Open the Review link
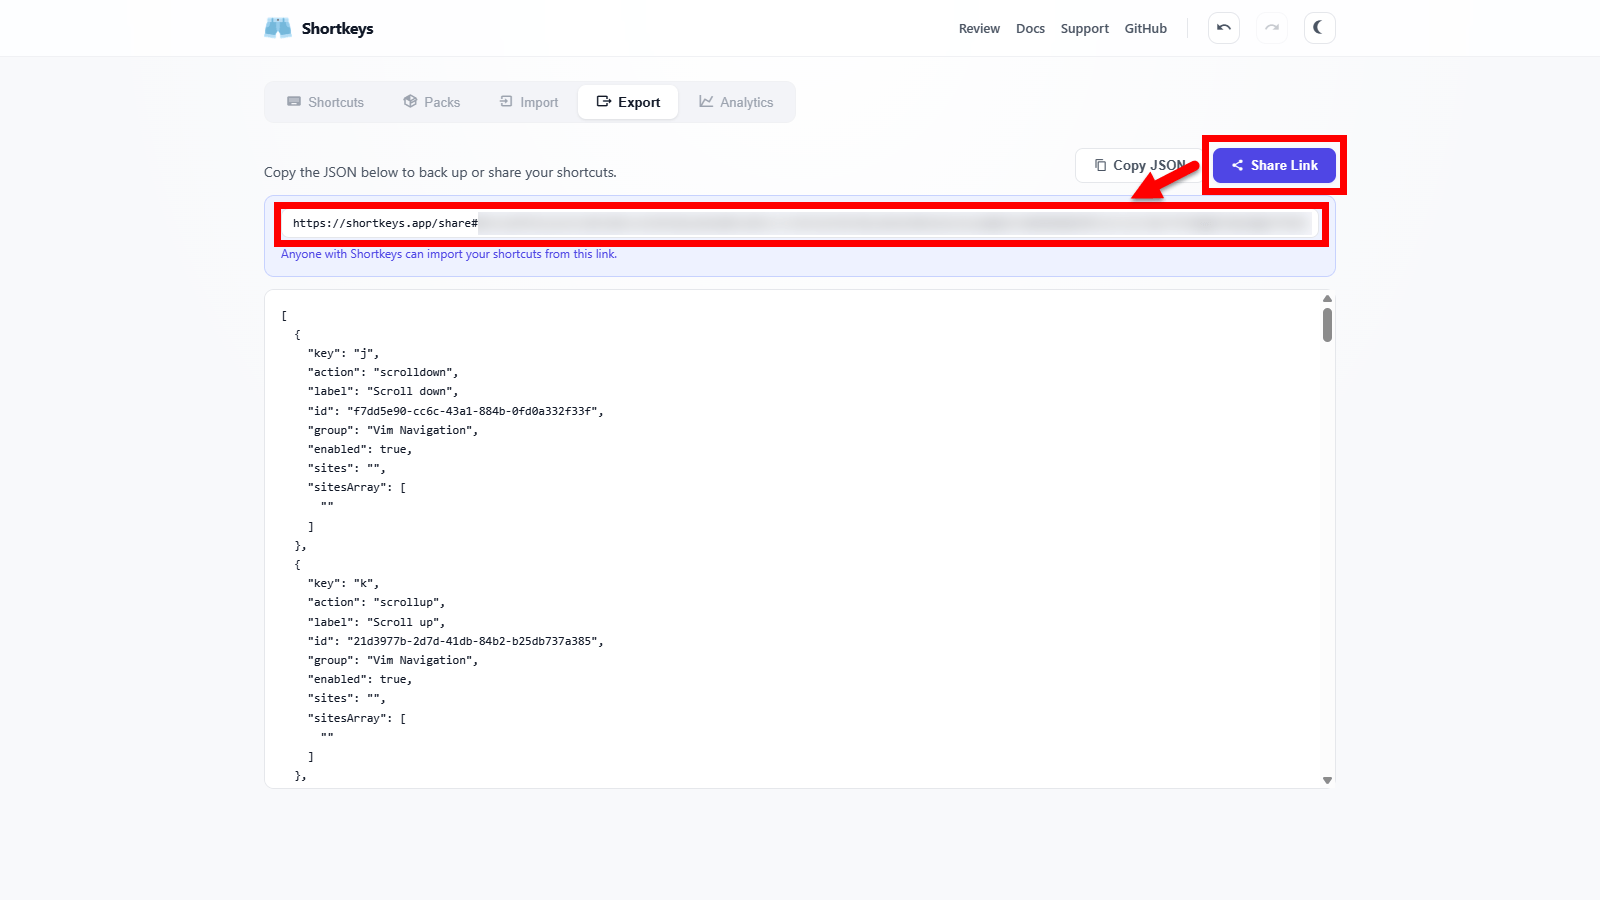The image size is (1600, 900). pos(979,29)
